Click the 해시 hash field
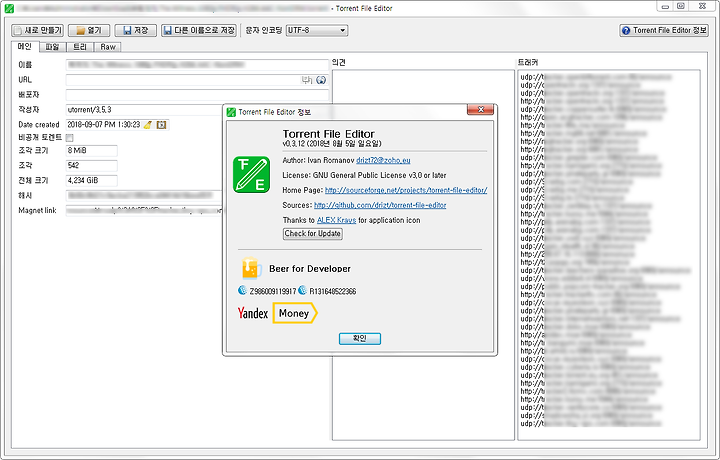720x460 pixels. [x=144, y=196]
